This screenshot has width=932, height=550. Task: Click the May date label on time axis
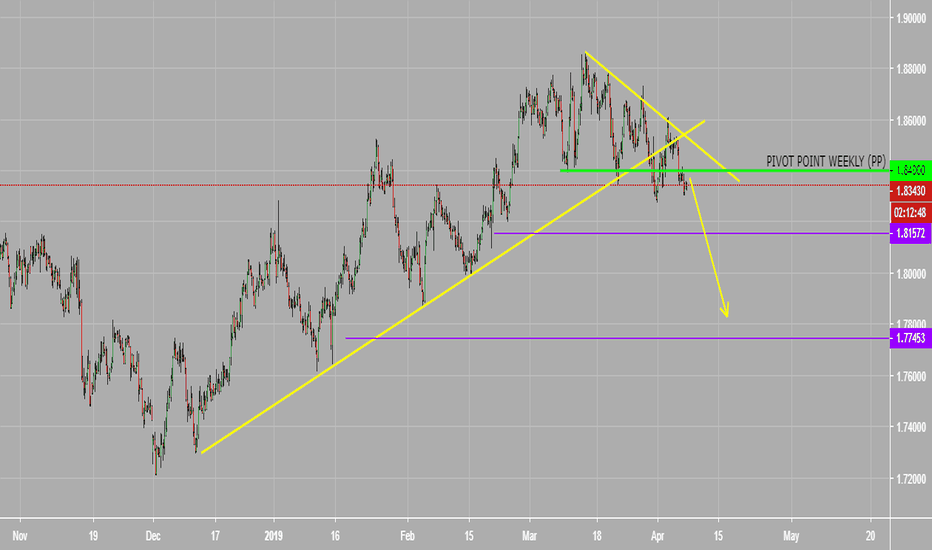[791, 536]
